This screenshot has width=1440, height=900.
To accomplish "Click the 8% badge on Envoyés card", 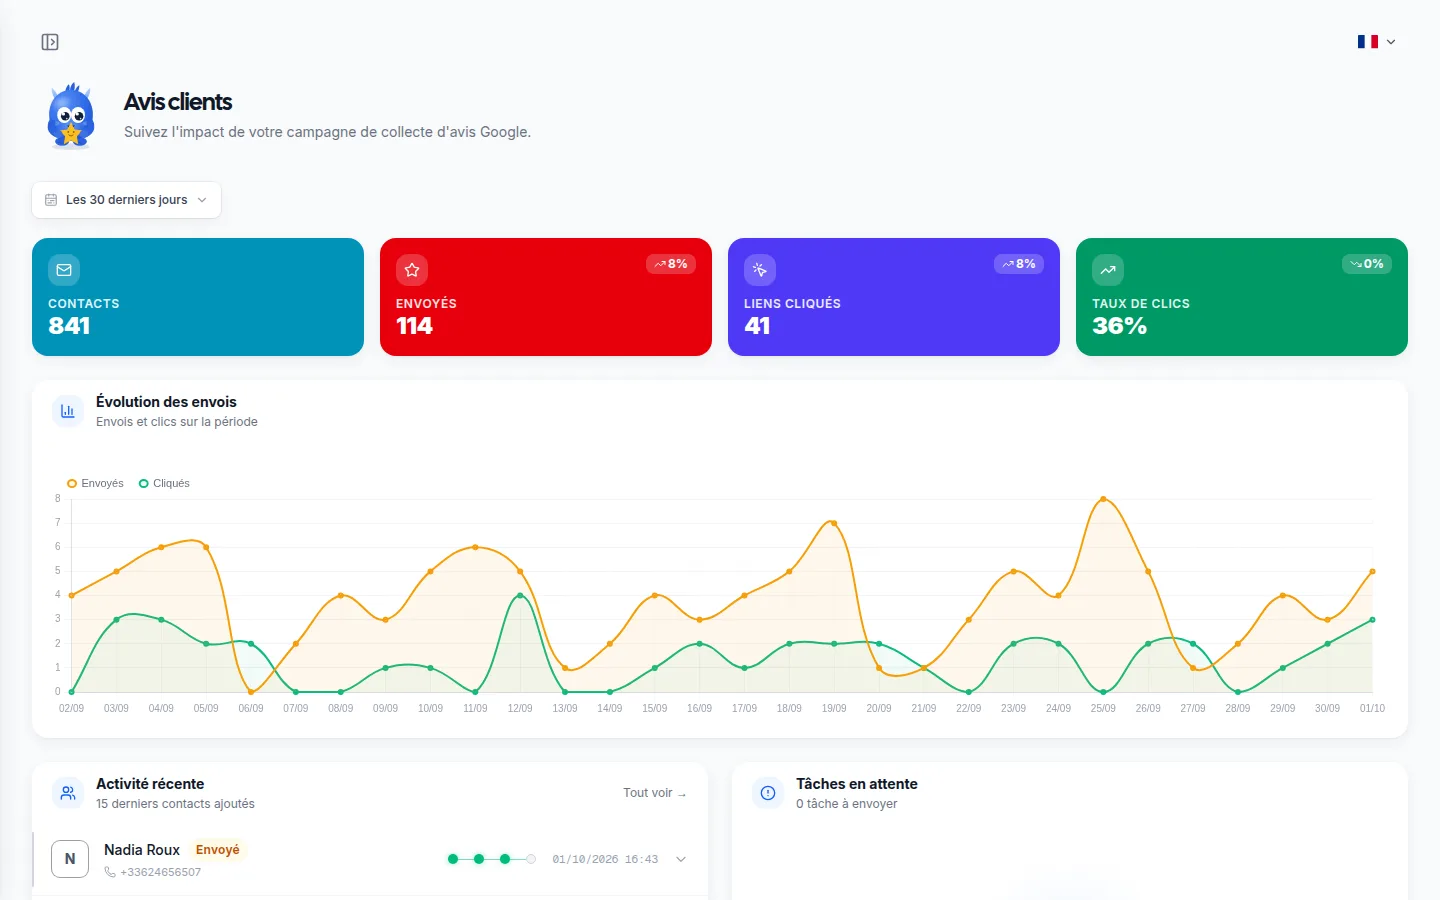I will point(671,264).
